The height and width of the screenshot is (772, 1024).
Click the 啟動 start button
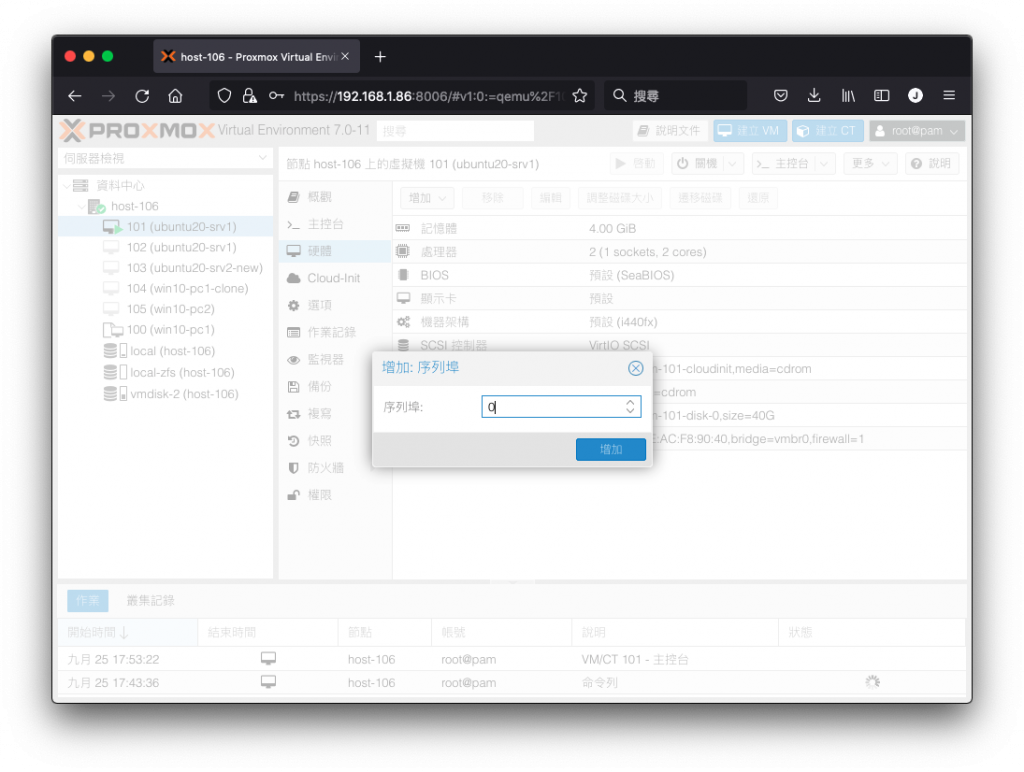coord(635,163)
